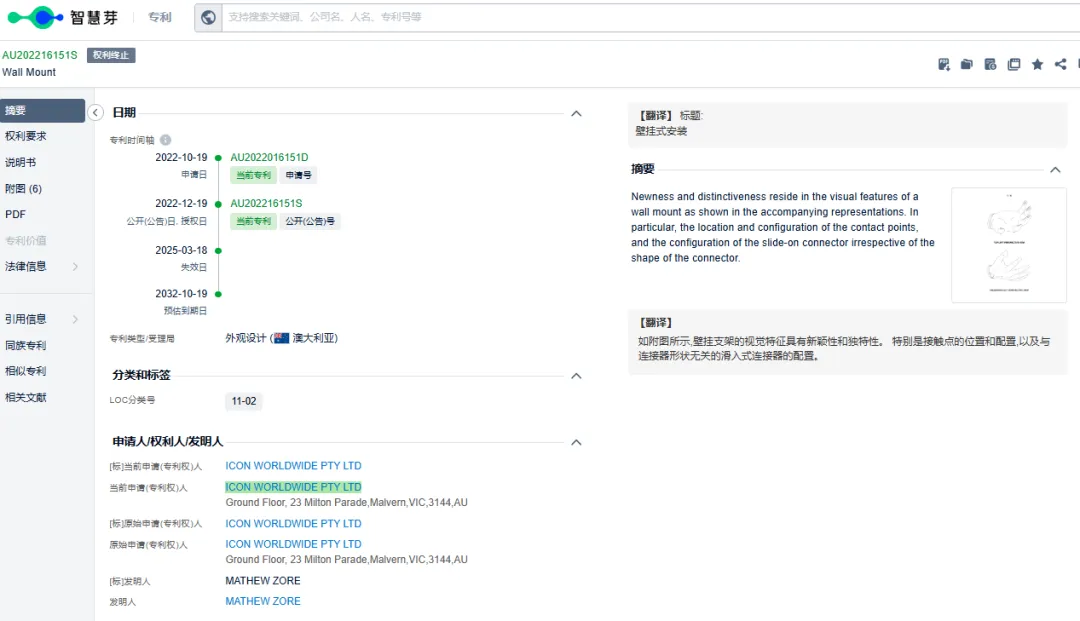Open 附图 (6) sidebar tab
Screen dimensions: 1080x621
pos(23,189)
